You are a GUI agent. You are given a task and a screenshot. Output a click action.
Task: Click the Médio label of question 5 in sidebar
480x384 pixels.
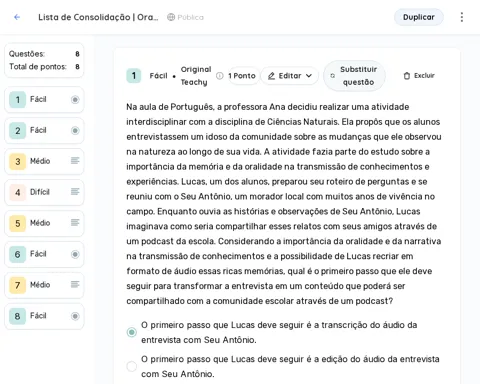pos(40,223)
